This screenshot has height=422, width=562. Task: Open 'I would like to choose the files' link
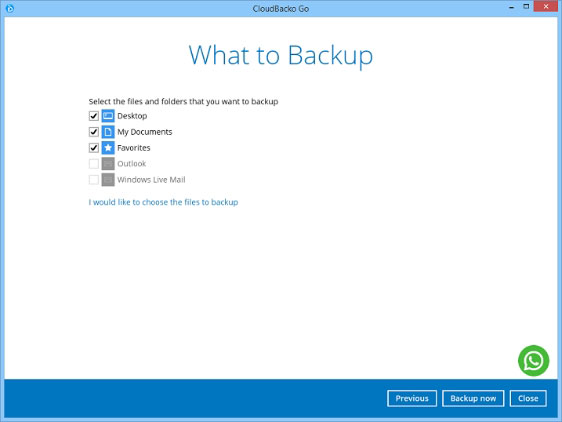click(163, 202)
